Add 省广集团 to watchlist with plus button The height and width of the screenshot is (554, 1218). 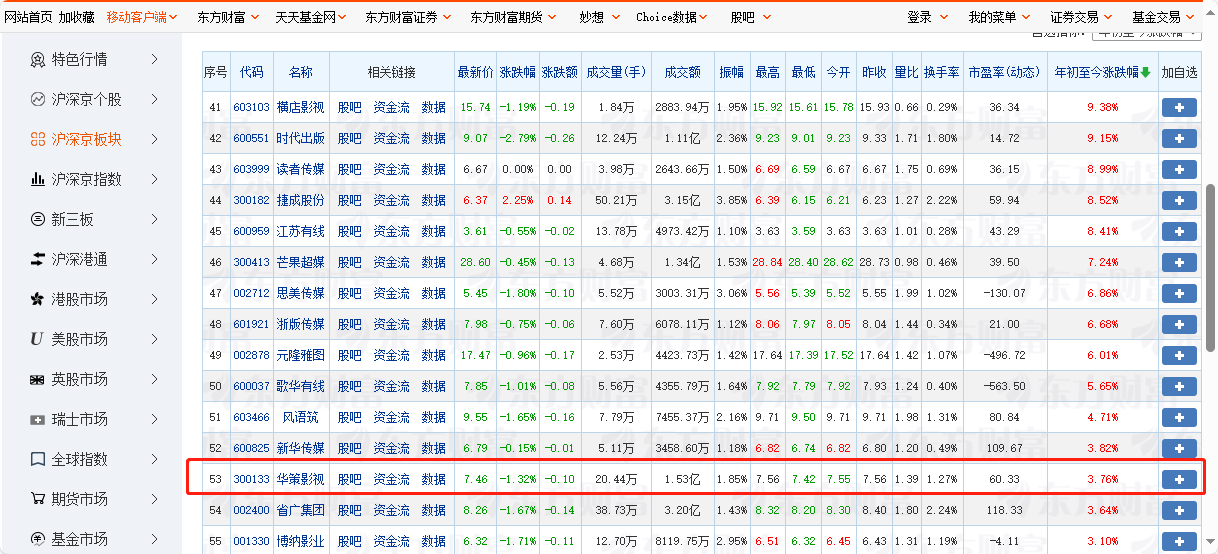coord(1179,511)
